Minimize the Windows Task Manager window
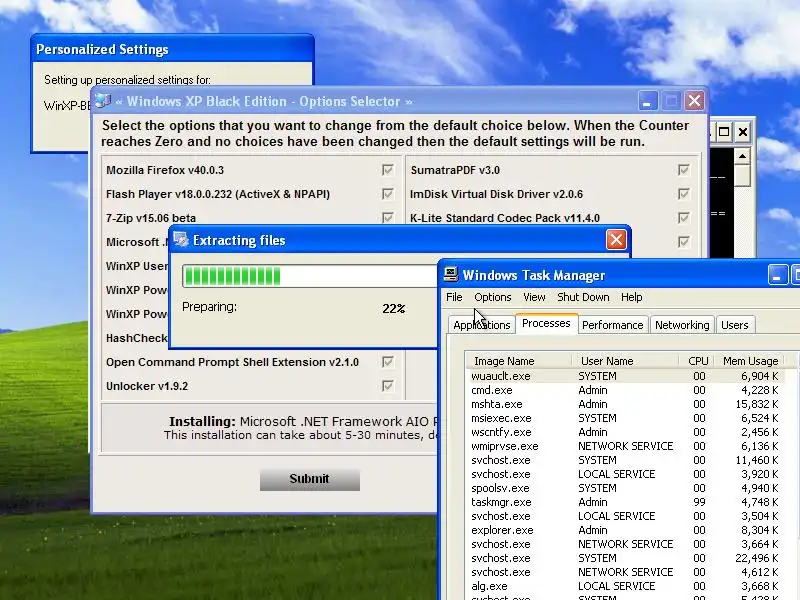This screenshot has width=800, height=600. (778, 274)
